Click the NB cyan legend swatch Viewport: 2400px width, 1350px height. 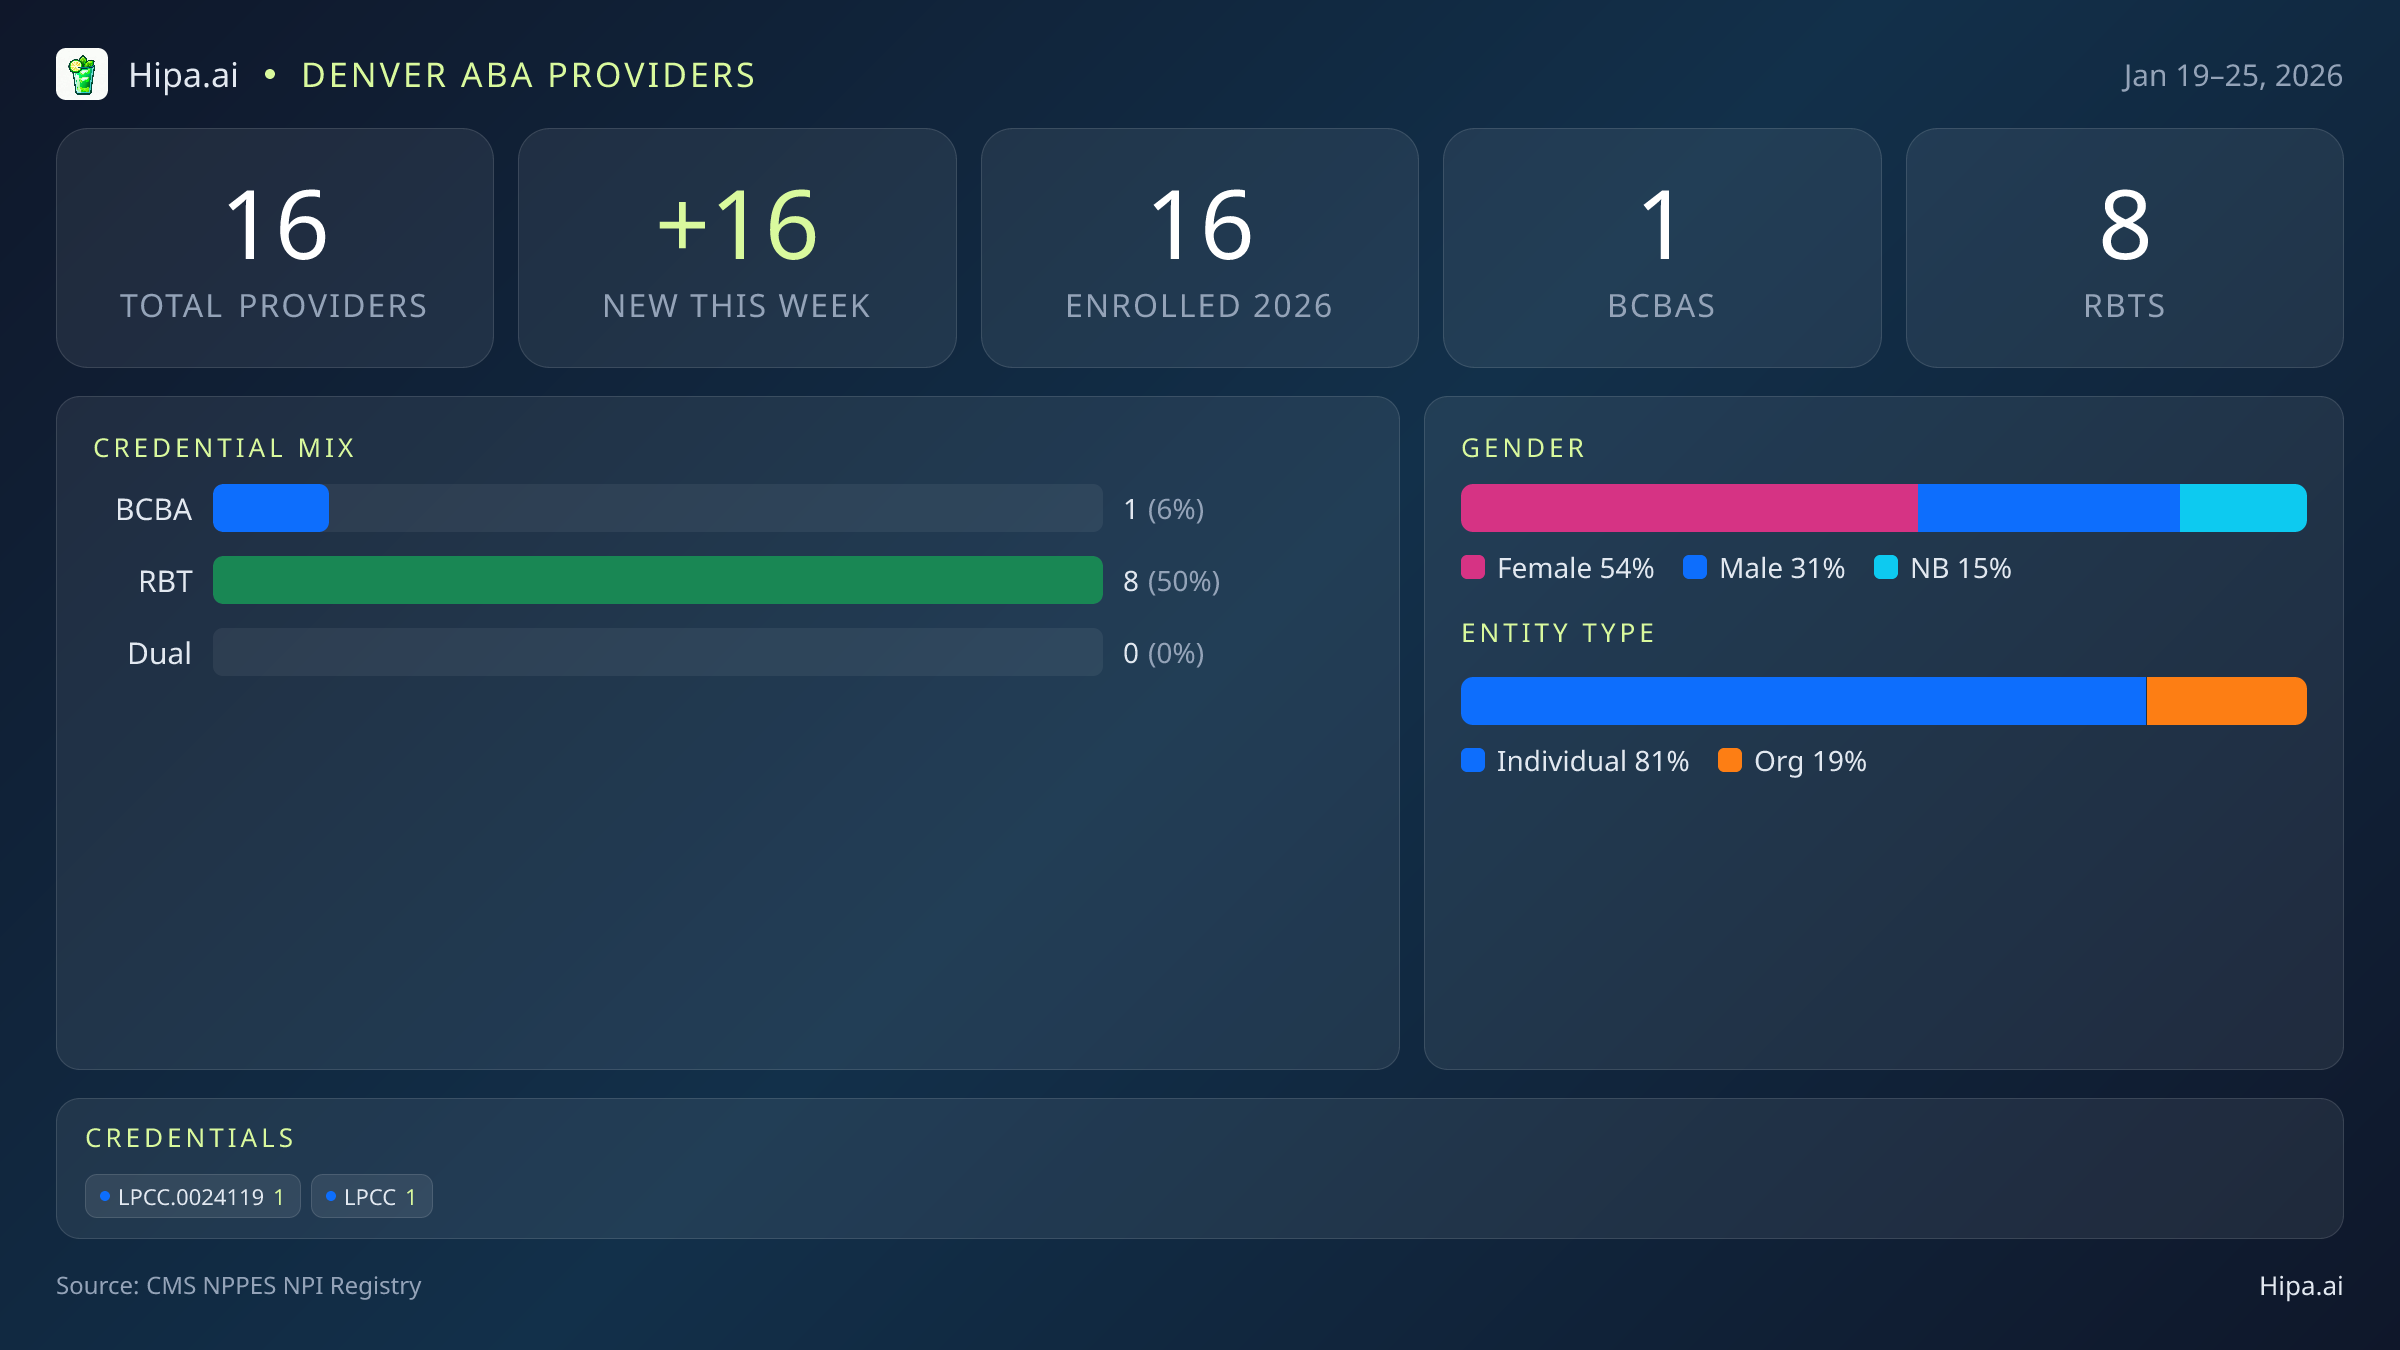coord(1886,568)
